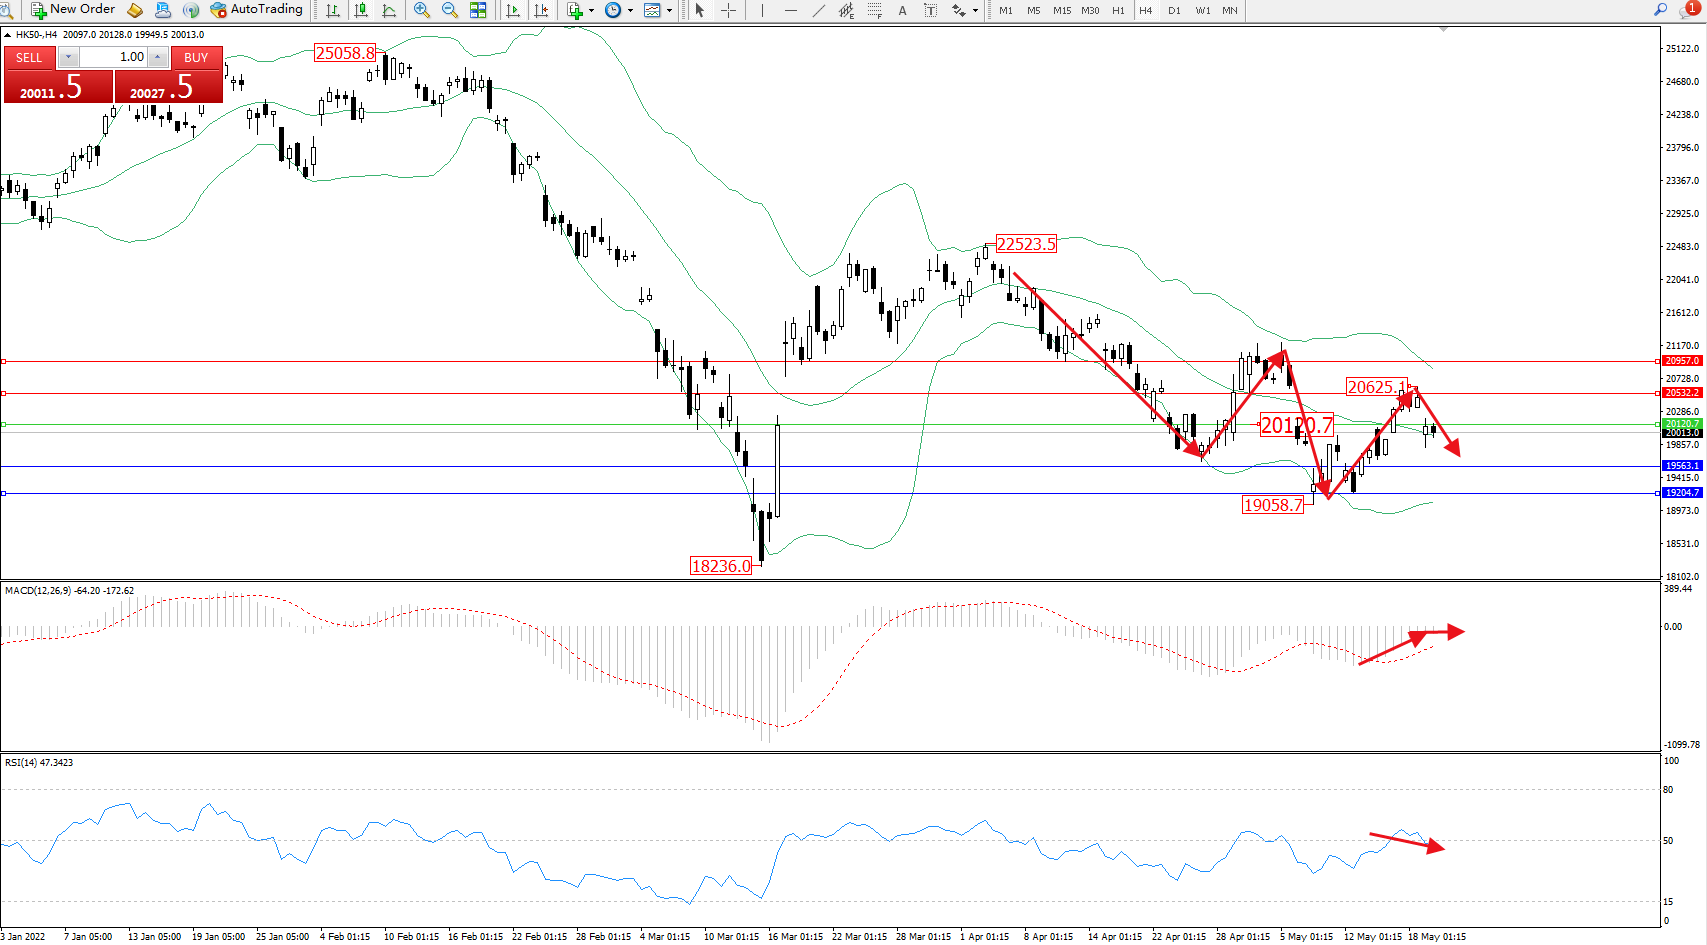The height and width of the screenshot is (945, 1707).
Task: Select the Fibonacci retracement tool
Action: tap(875, 10)
